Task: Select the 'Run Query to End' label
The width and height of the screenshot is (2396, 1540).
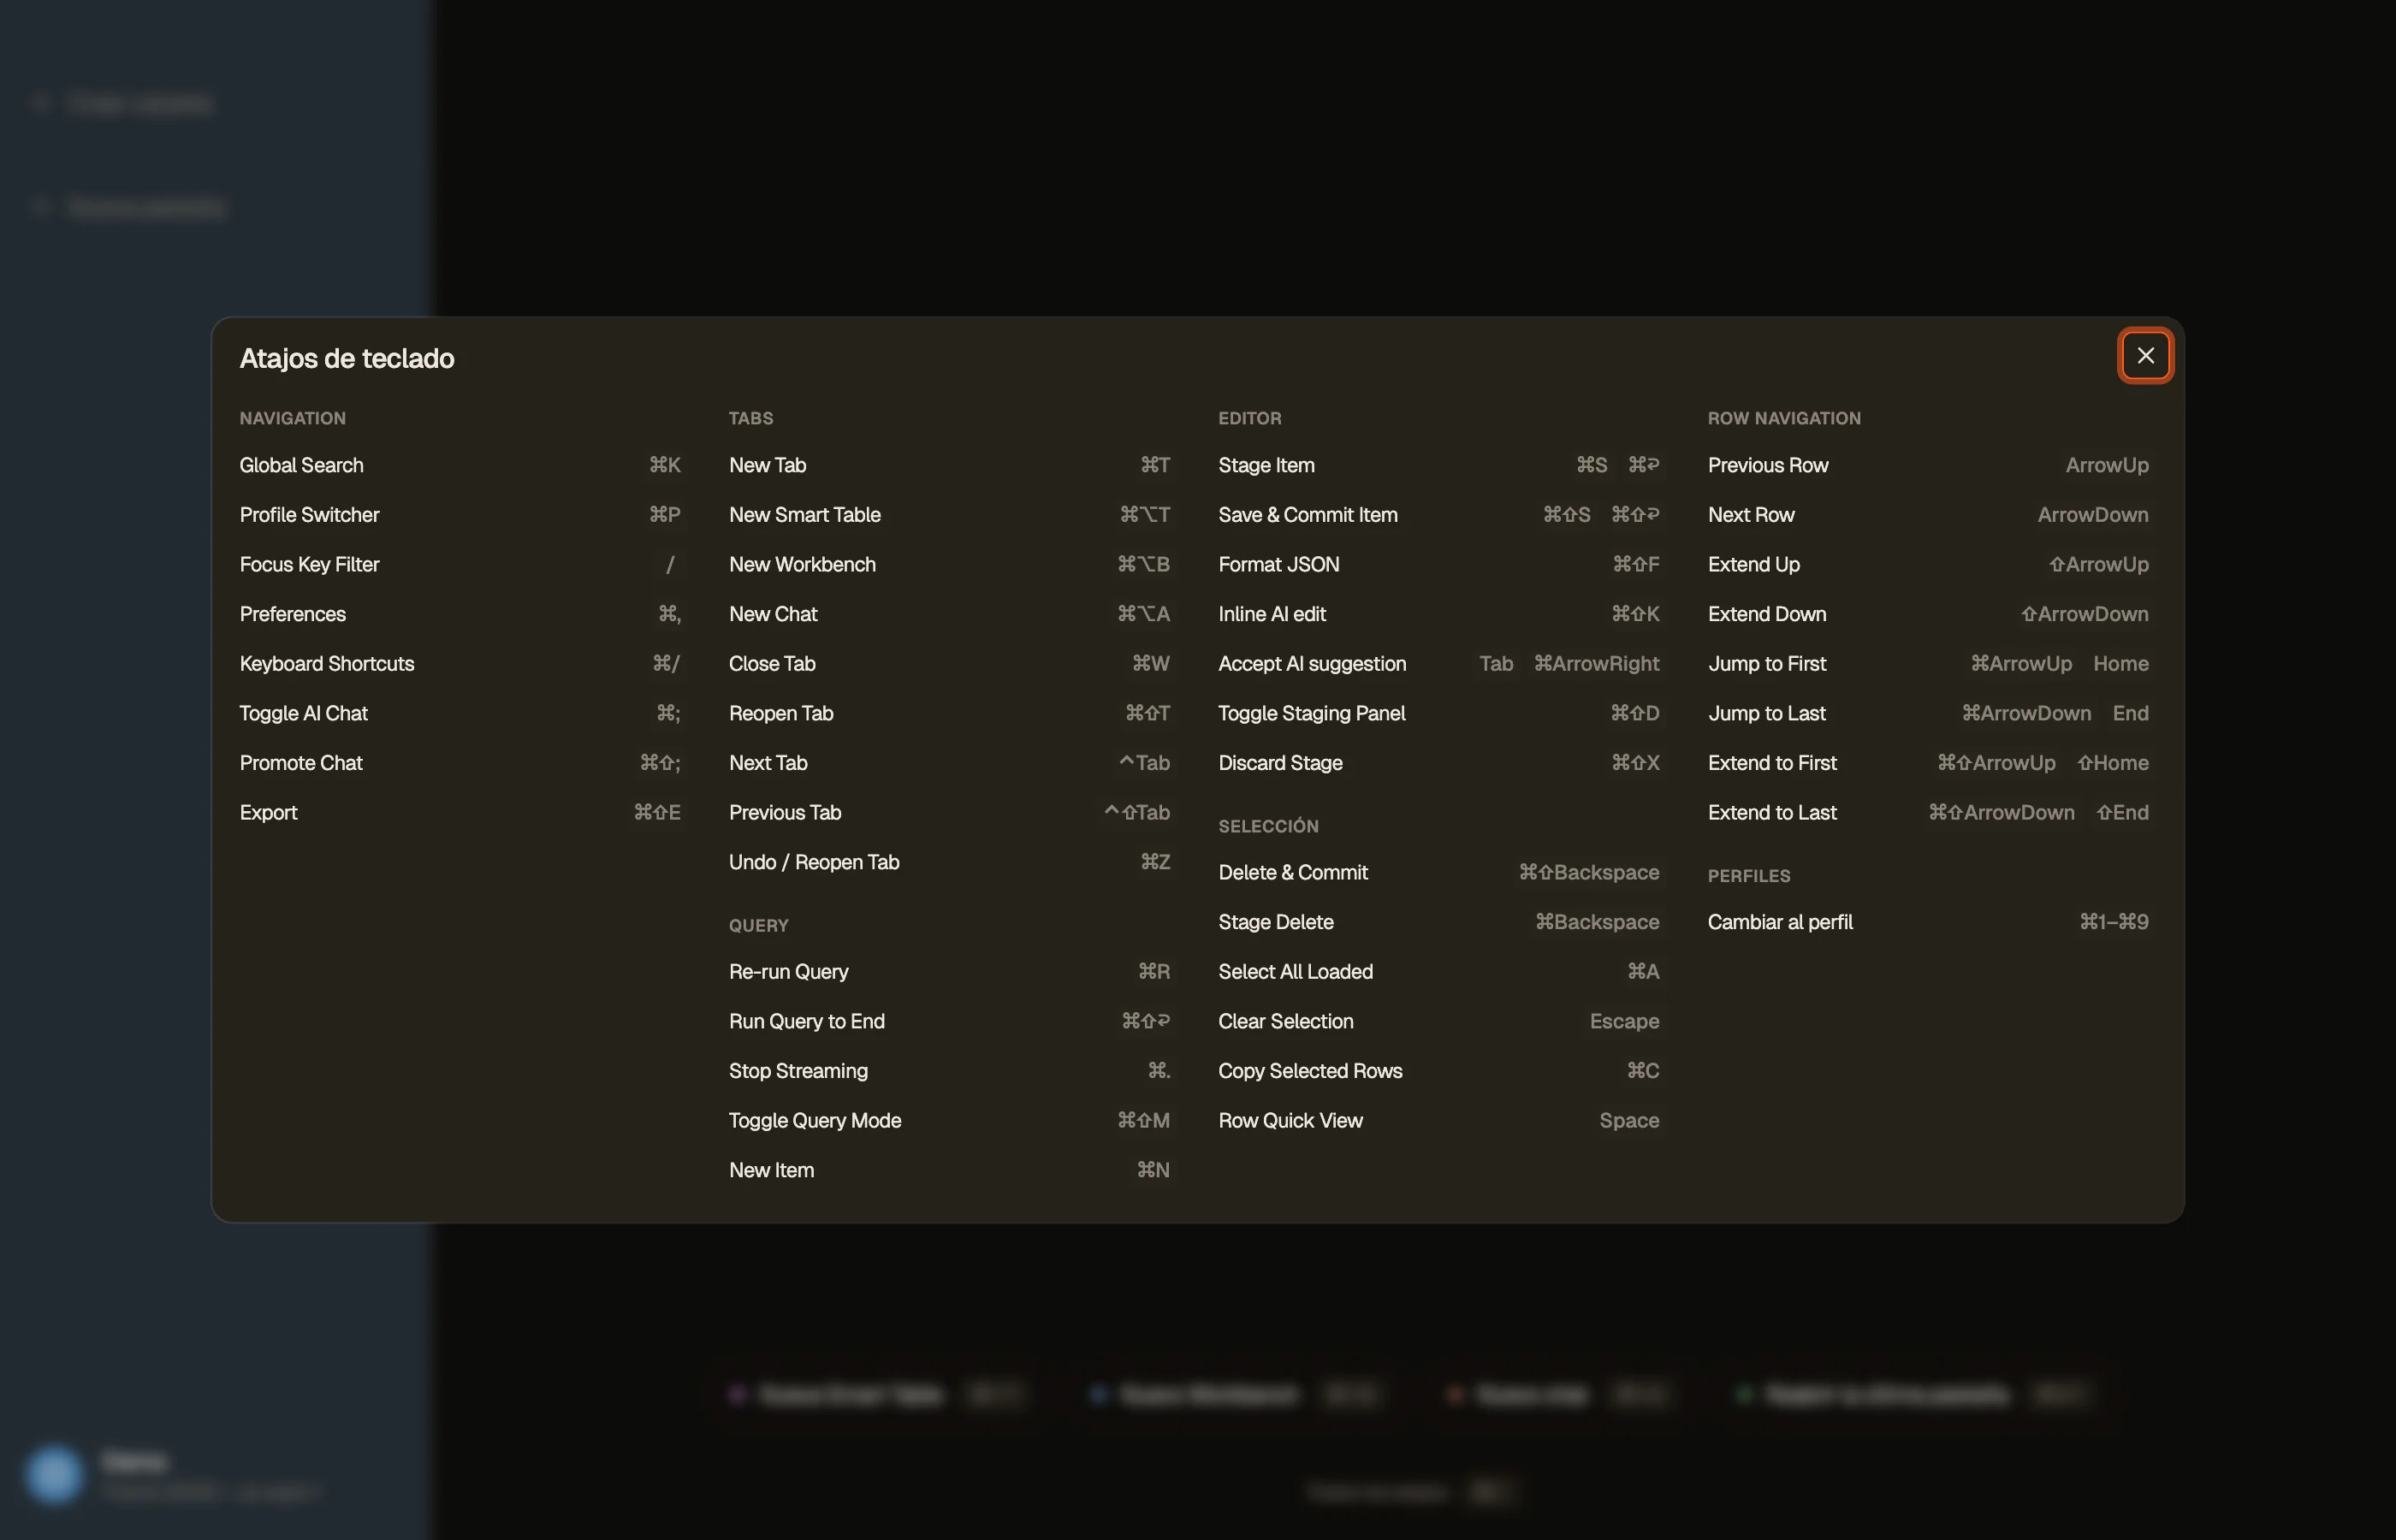Action: click(x=806, y=1021)
